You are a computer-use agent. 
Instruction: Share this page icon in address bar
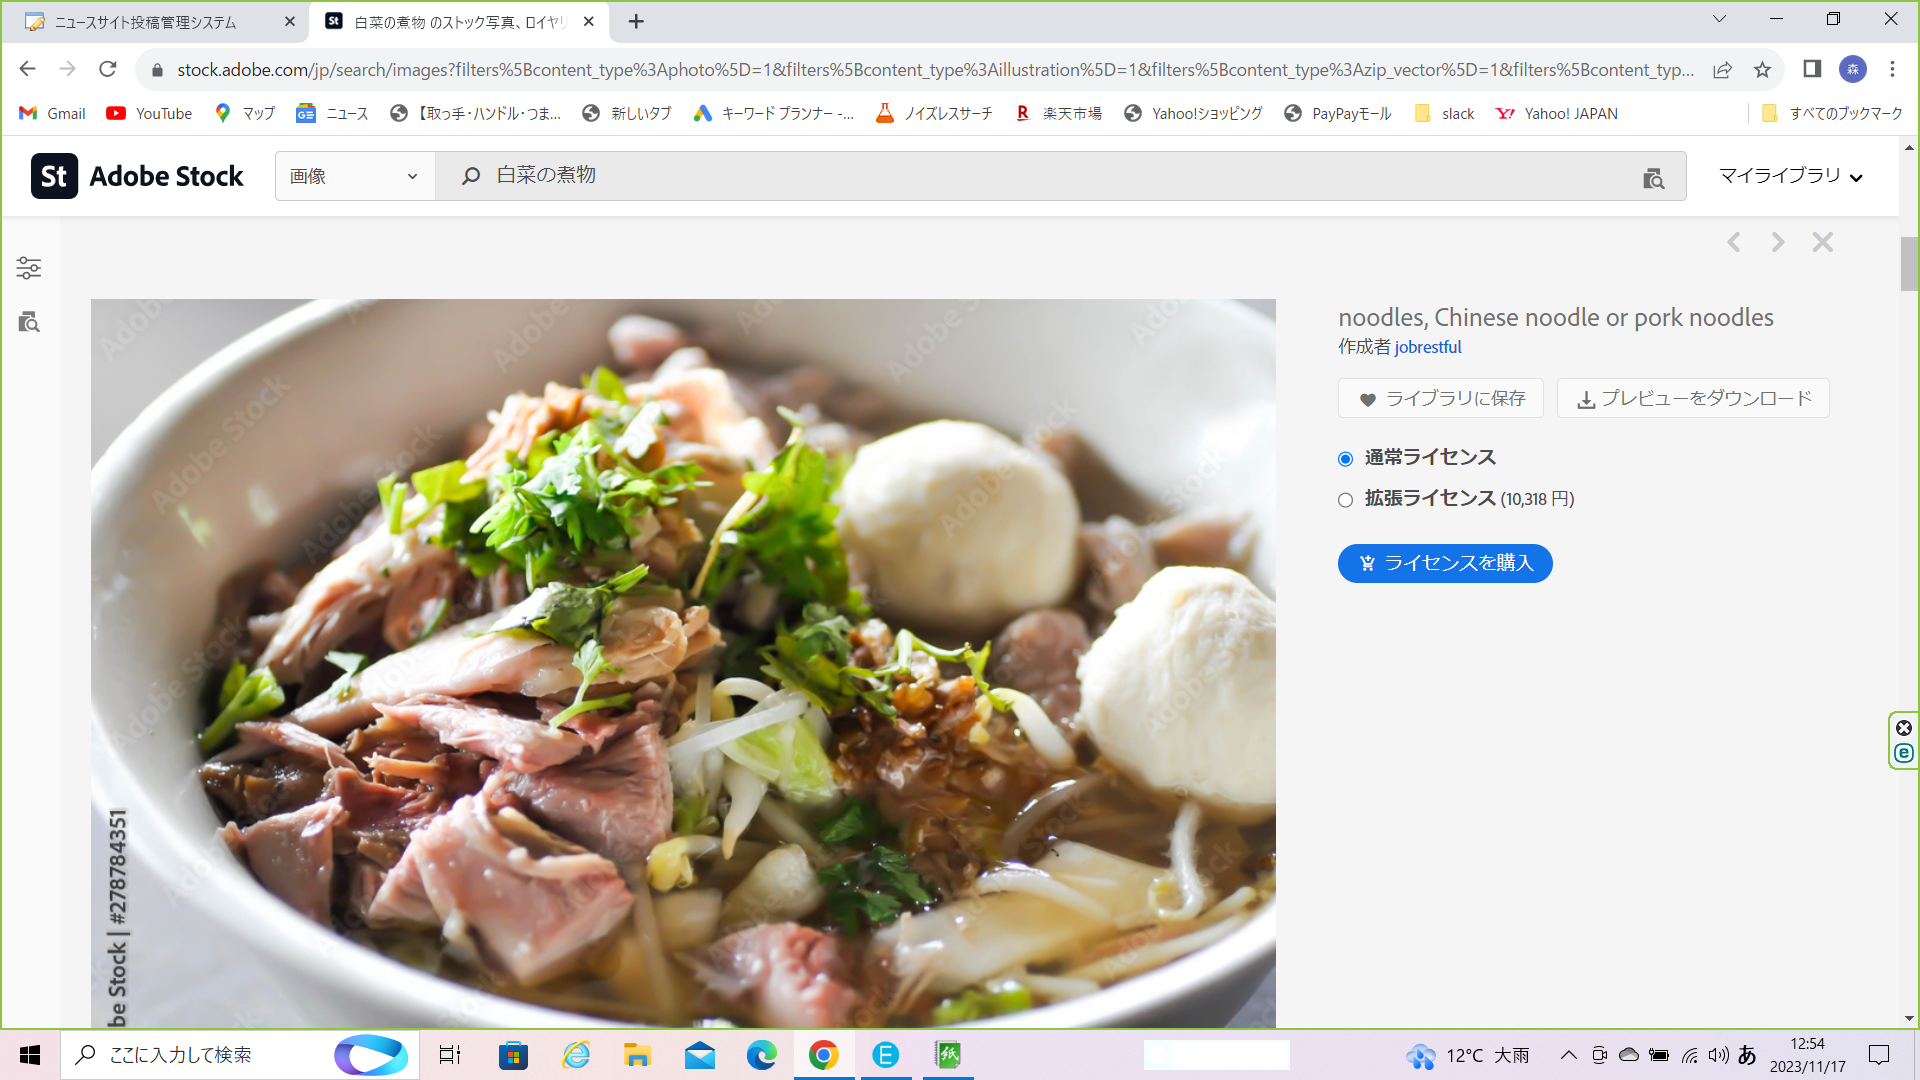[x=1722, y=69]
